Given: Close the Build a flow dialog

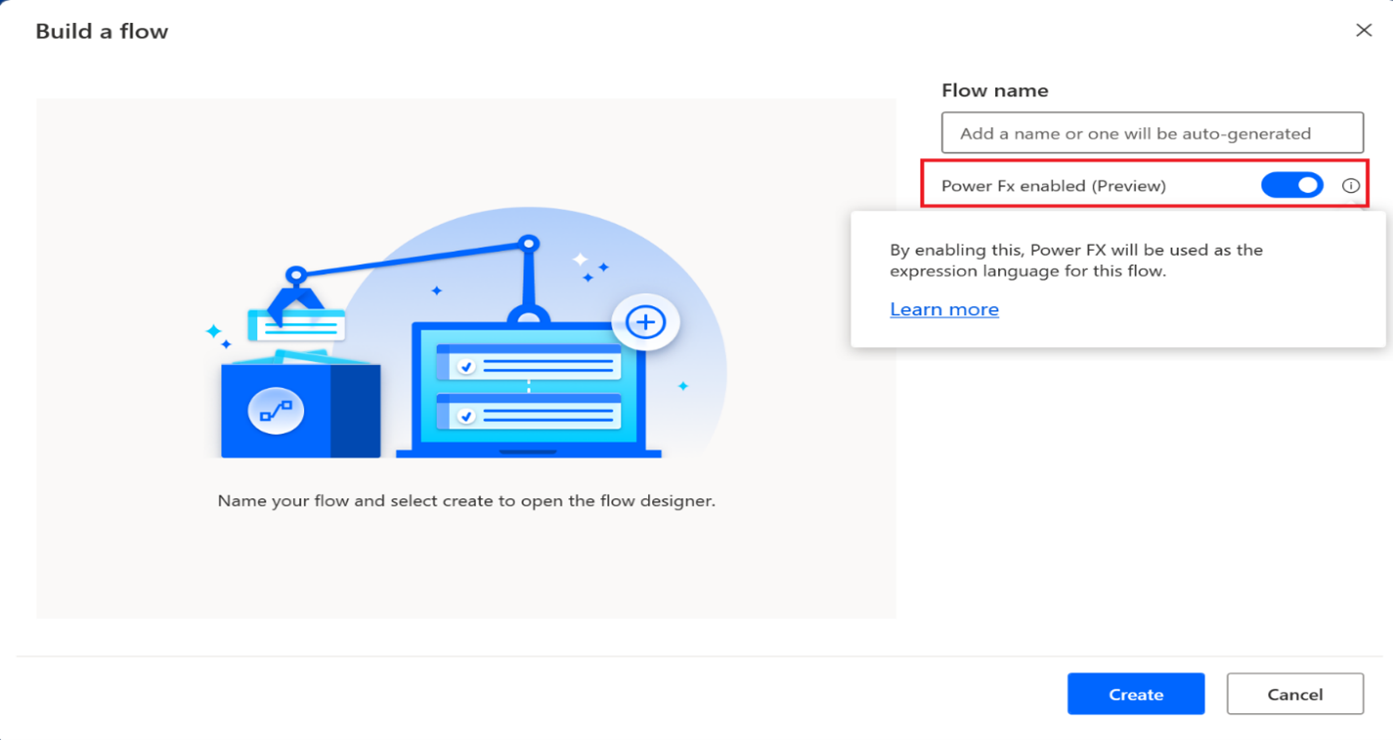Looking at the screenshot, I should [x=1363, y=30].
